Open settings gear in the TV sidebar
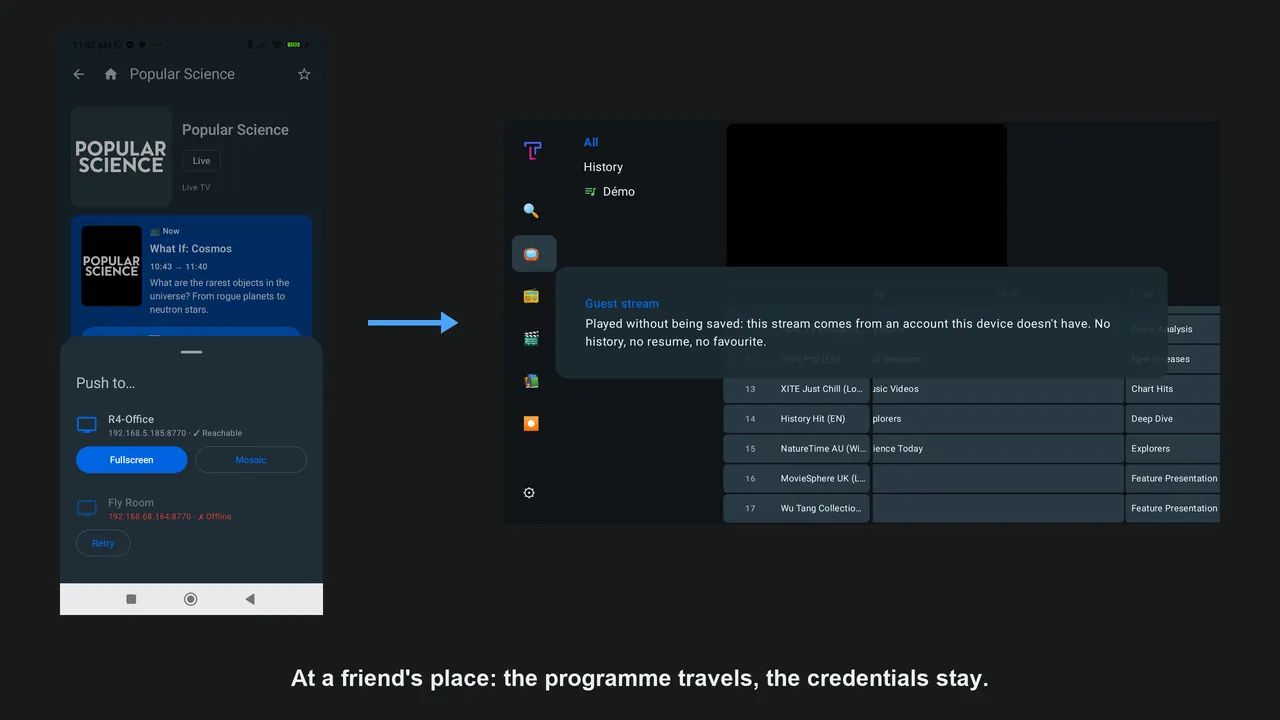This screenshot has width=1280, height=720. click(x=529, y=492)
